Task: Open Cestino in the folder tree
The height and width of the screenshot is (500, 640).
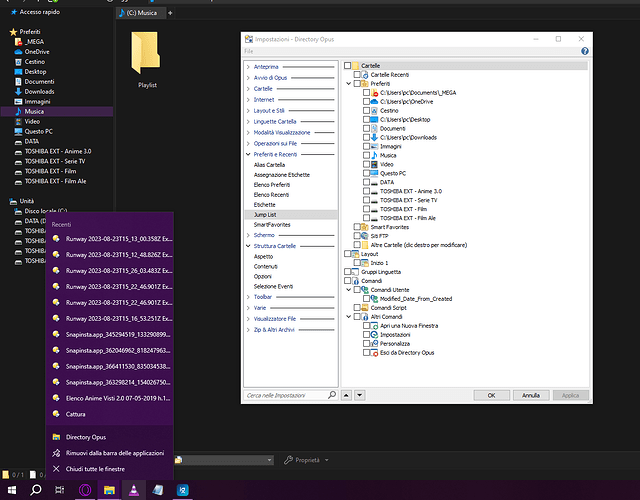Action: pyautogui.click(x=34, y=62)
